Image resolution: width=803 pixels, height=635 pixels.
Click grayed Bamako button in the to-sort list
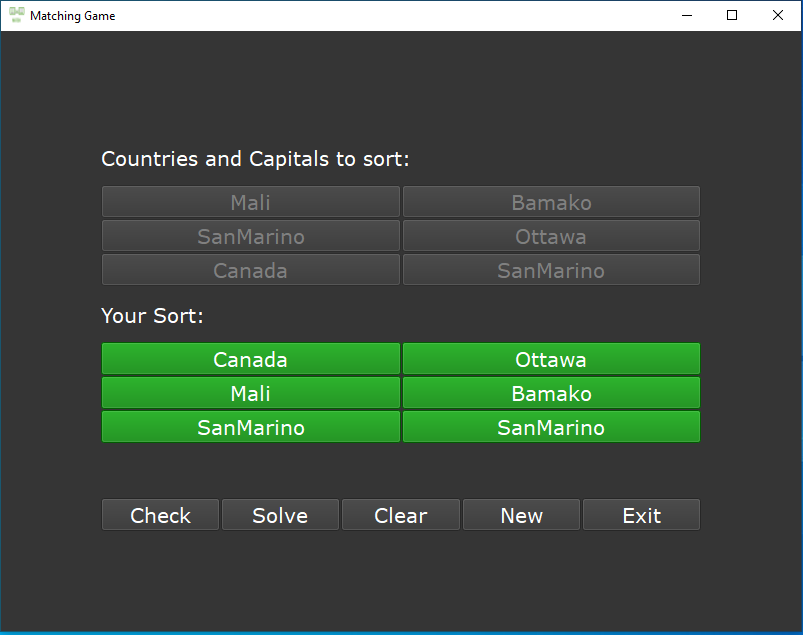[x=551, y=202]
